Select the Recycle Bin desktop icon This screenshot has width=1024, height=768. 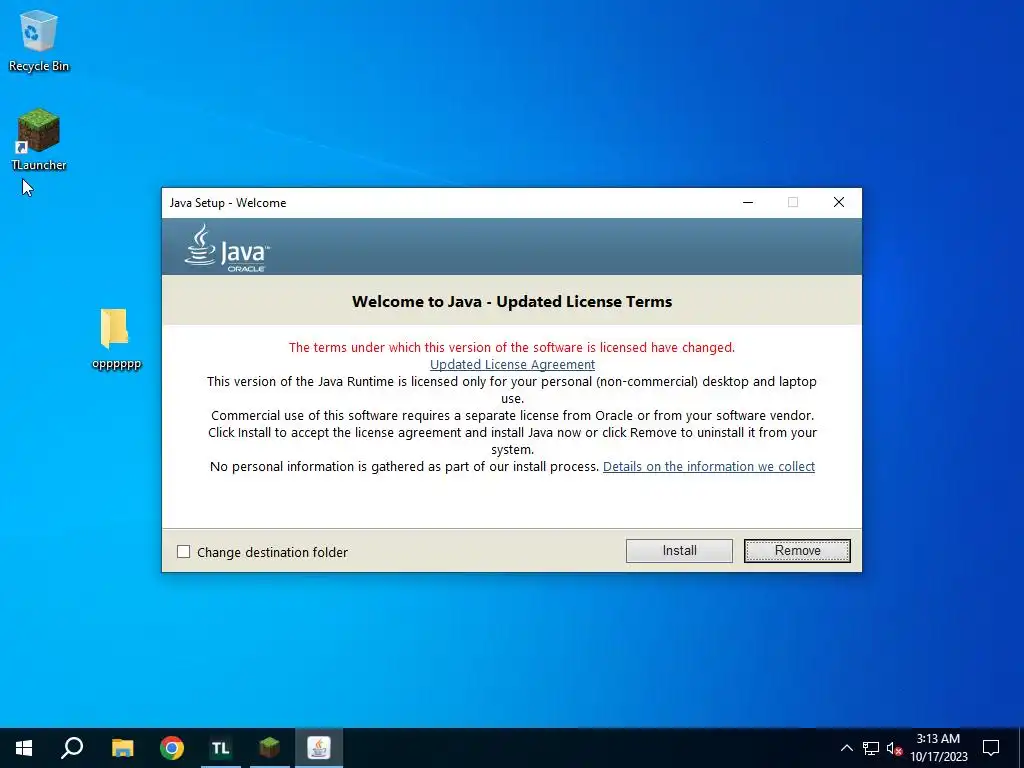click(x=39, y=41)
